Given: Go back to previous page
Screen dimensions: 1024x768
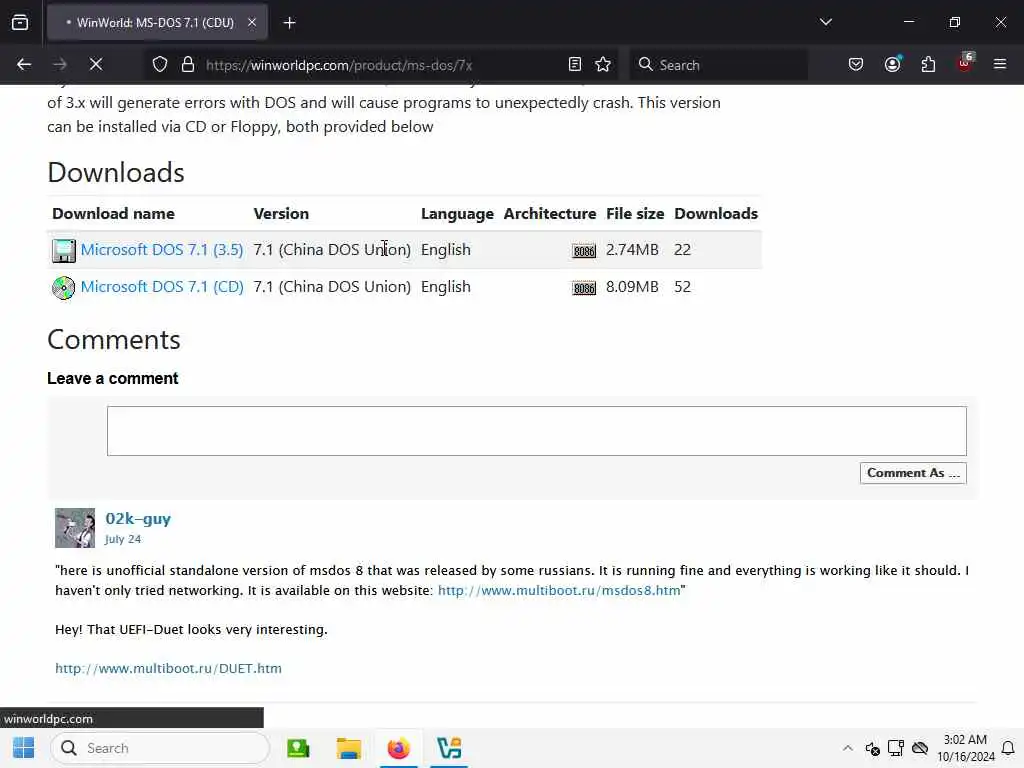Looking at the screenshot, I should coord(24,65).
